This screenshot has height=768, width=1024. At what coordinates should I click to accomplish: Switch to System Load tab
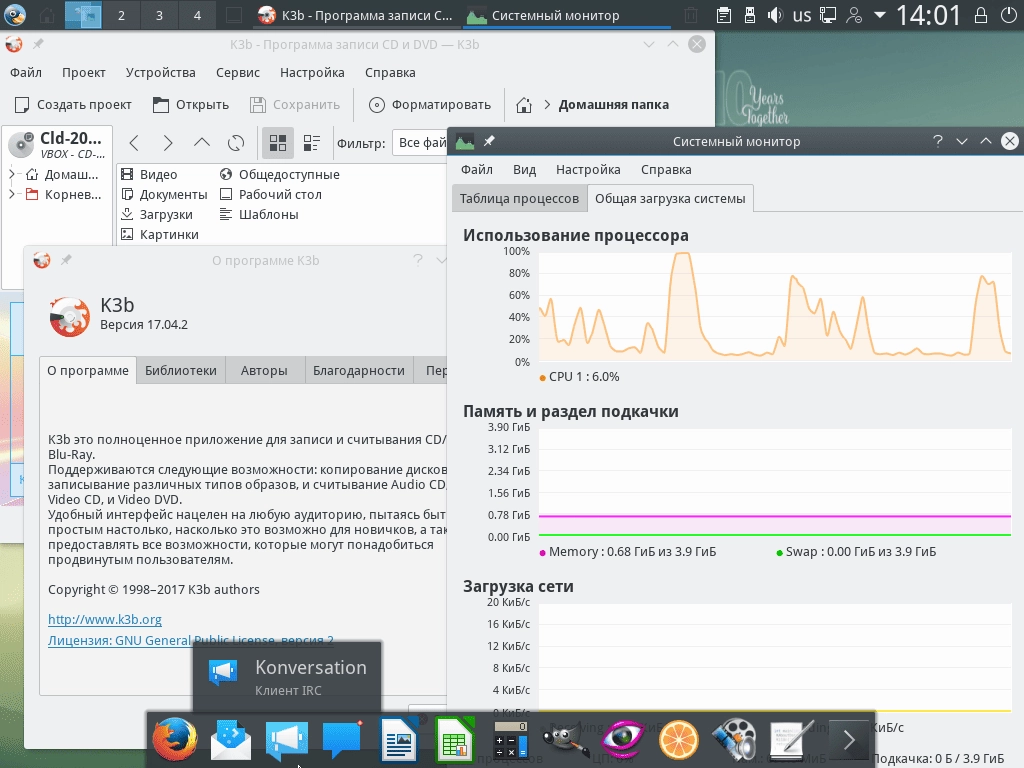click(670, 199)
